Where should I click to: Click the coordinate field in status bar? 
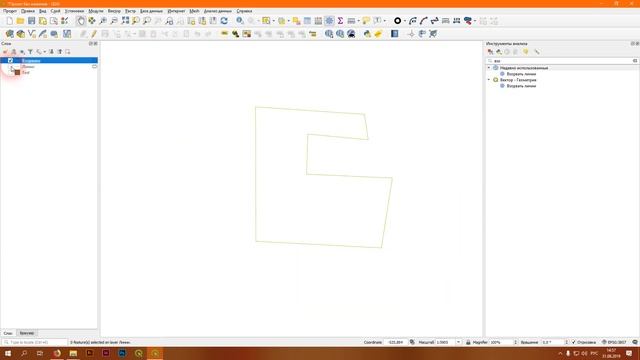(x=395, y=342)
